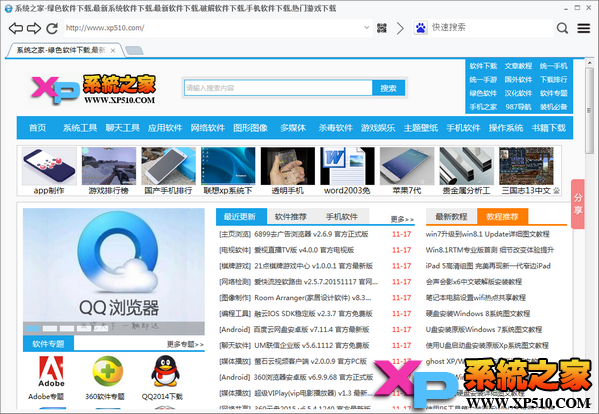Open the 图形图像 nav item

(x=251, y=128)
